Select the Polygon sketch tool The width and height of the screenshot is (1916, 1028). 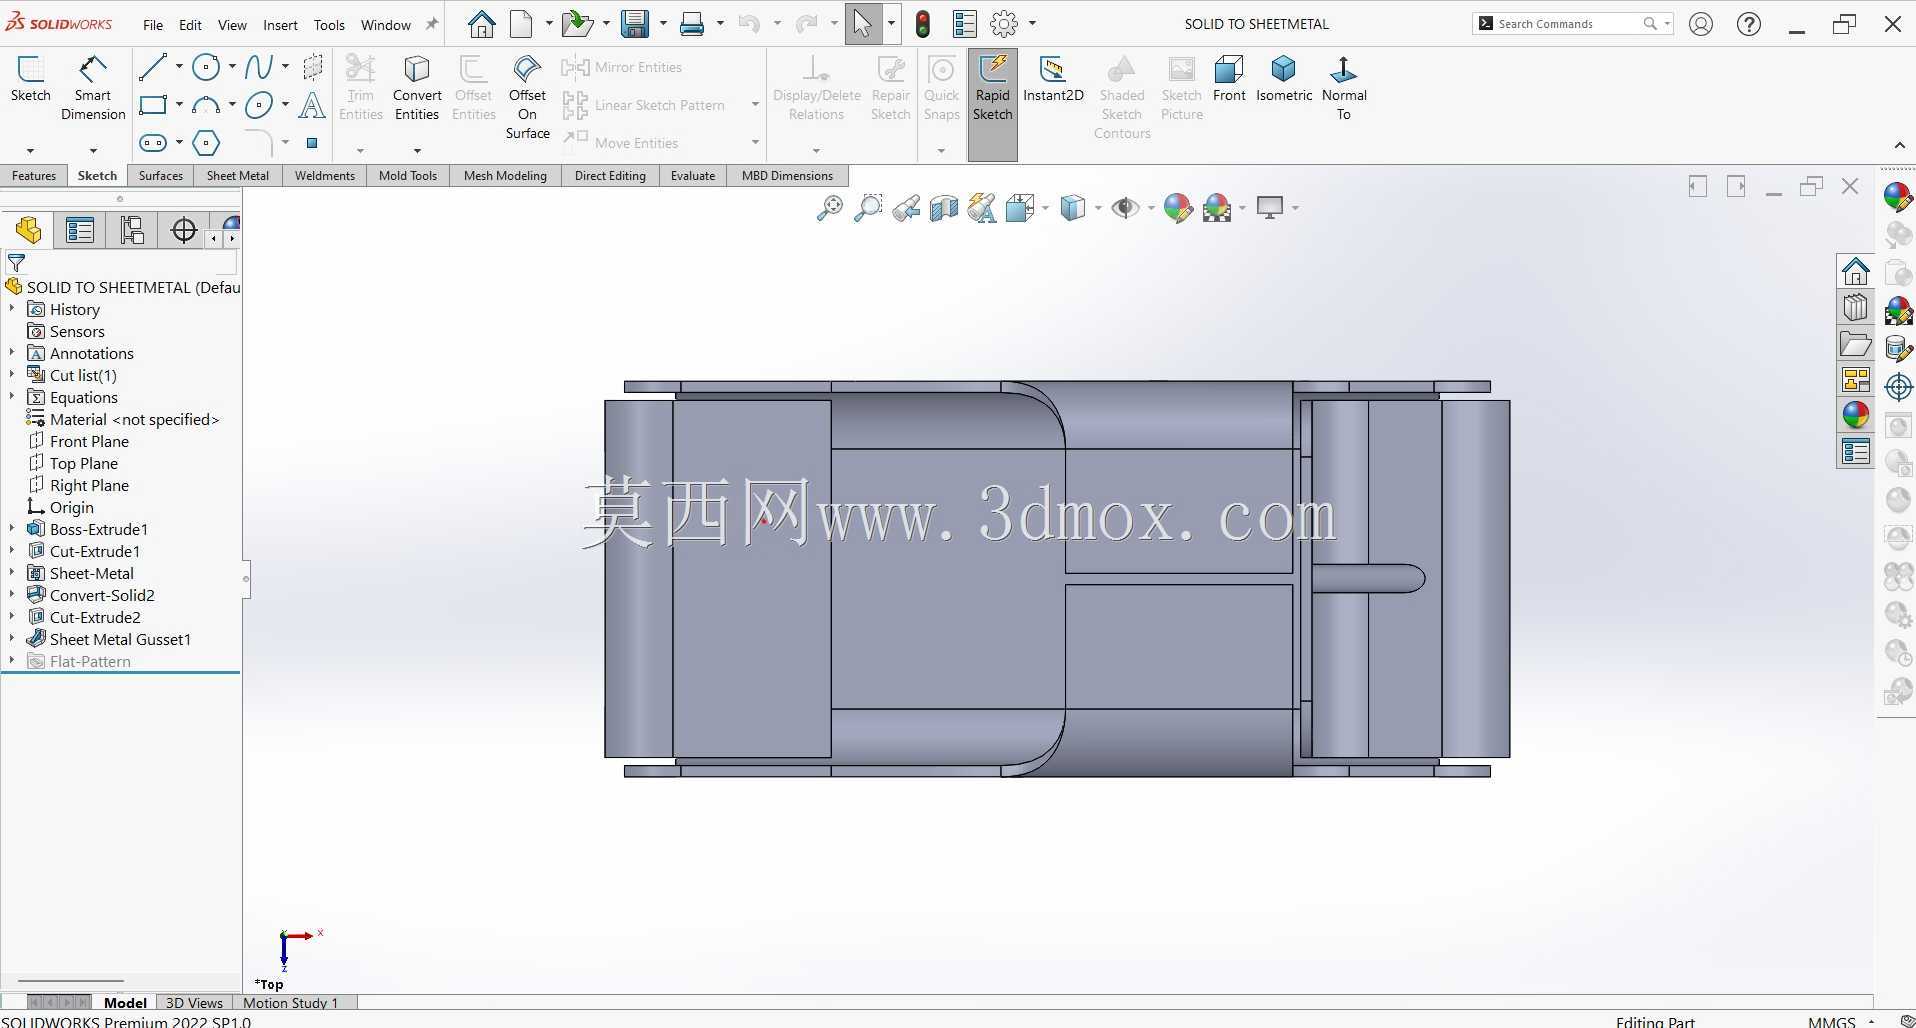point(206,143)
